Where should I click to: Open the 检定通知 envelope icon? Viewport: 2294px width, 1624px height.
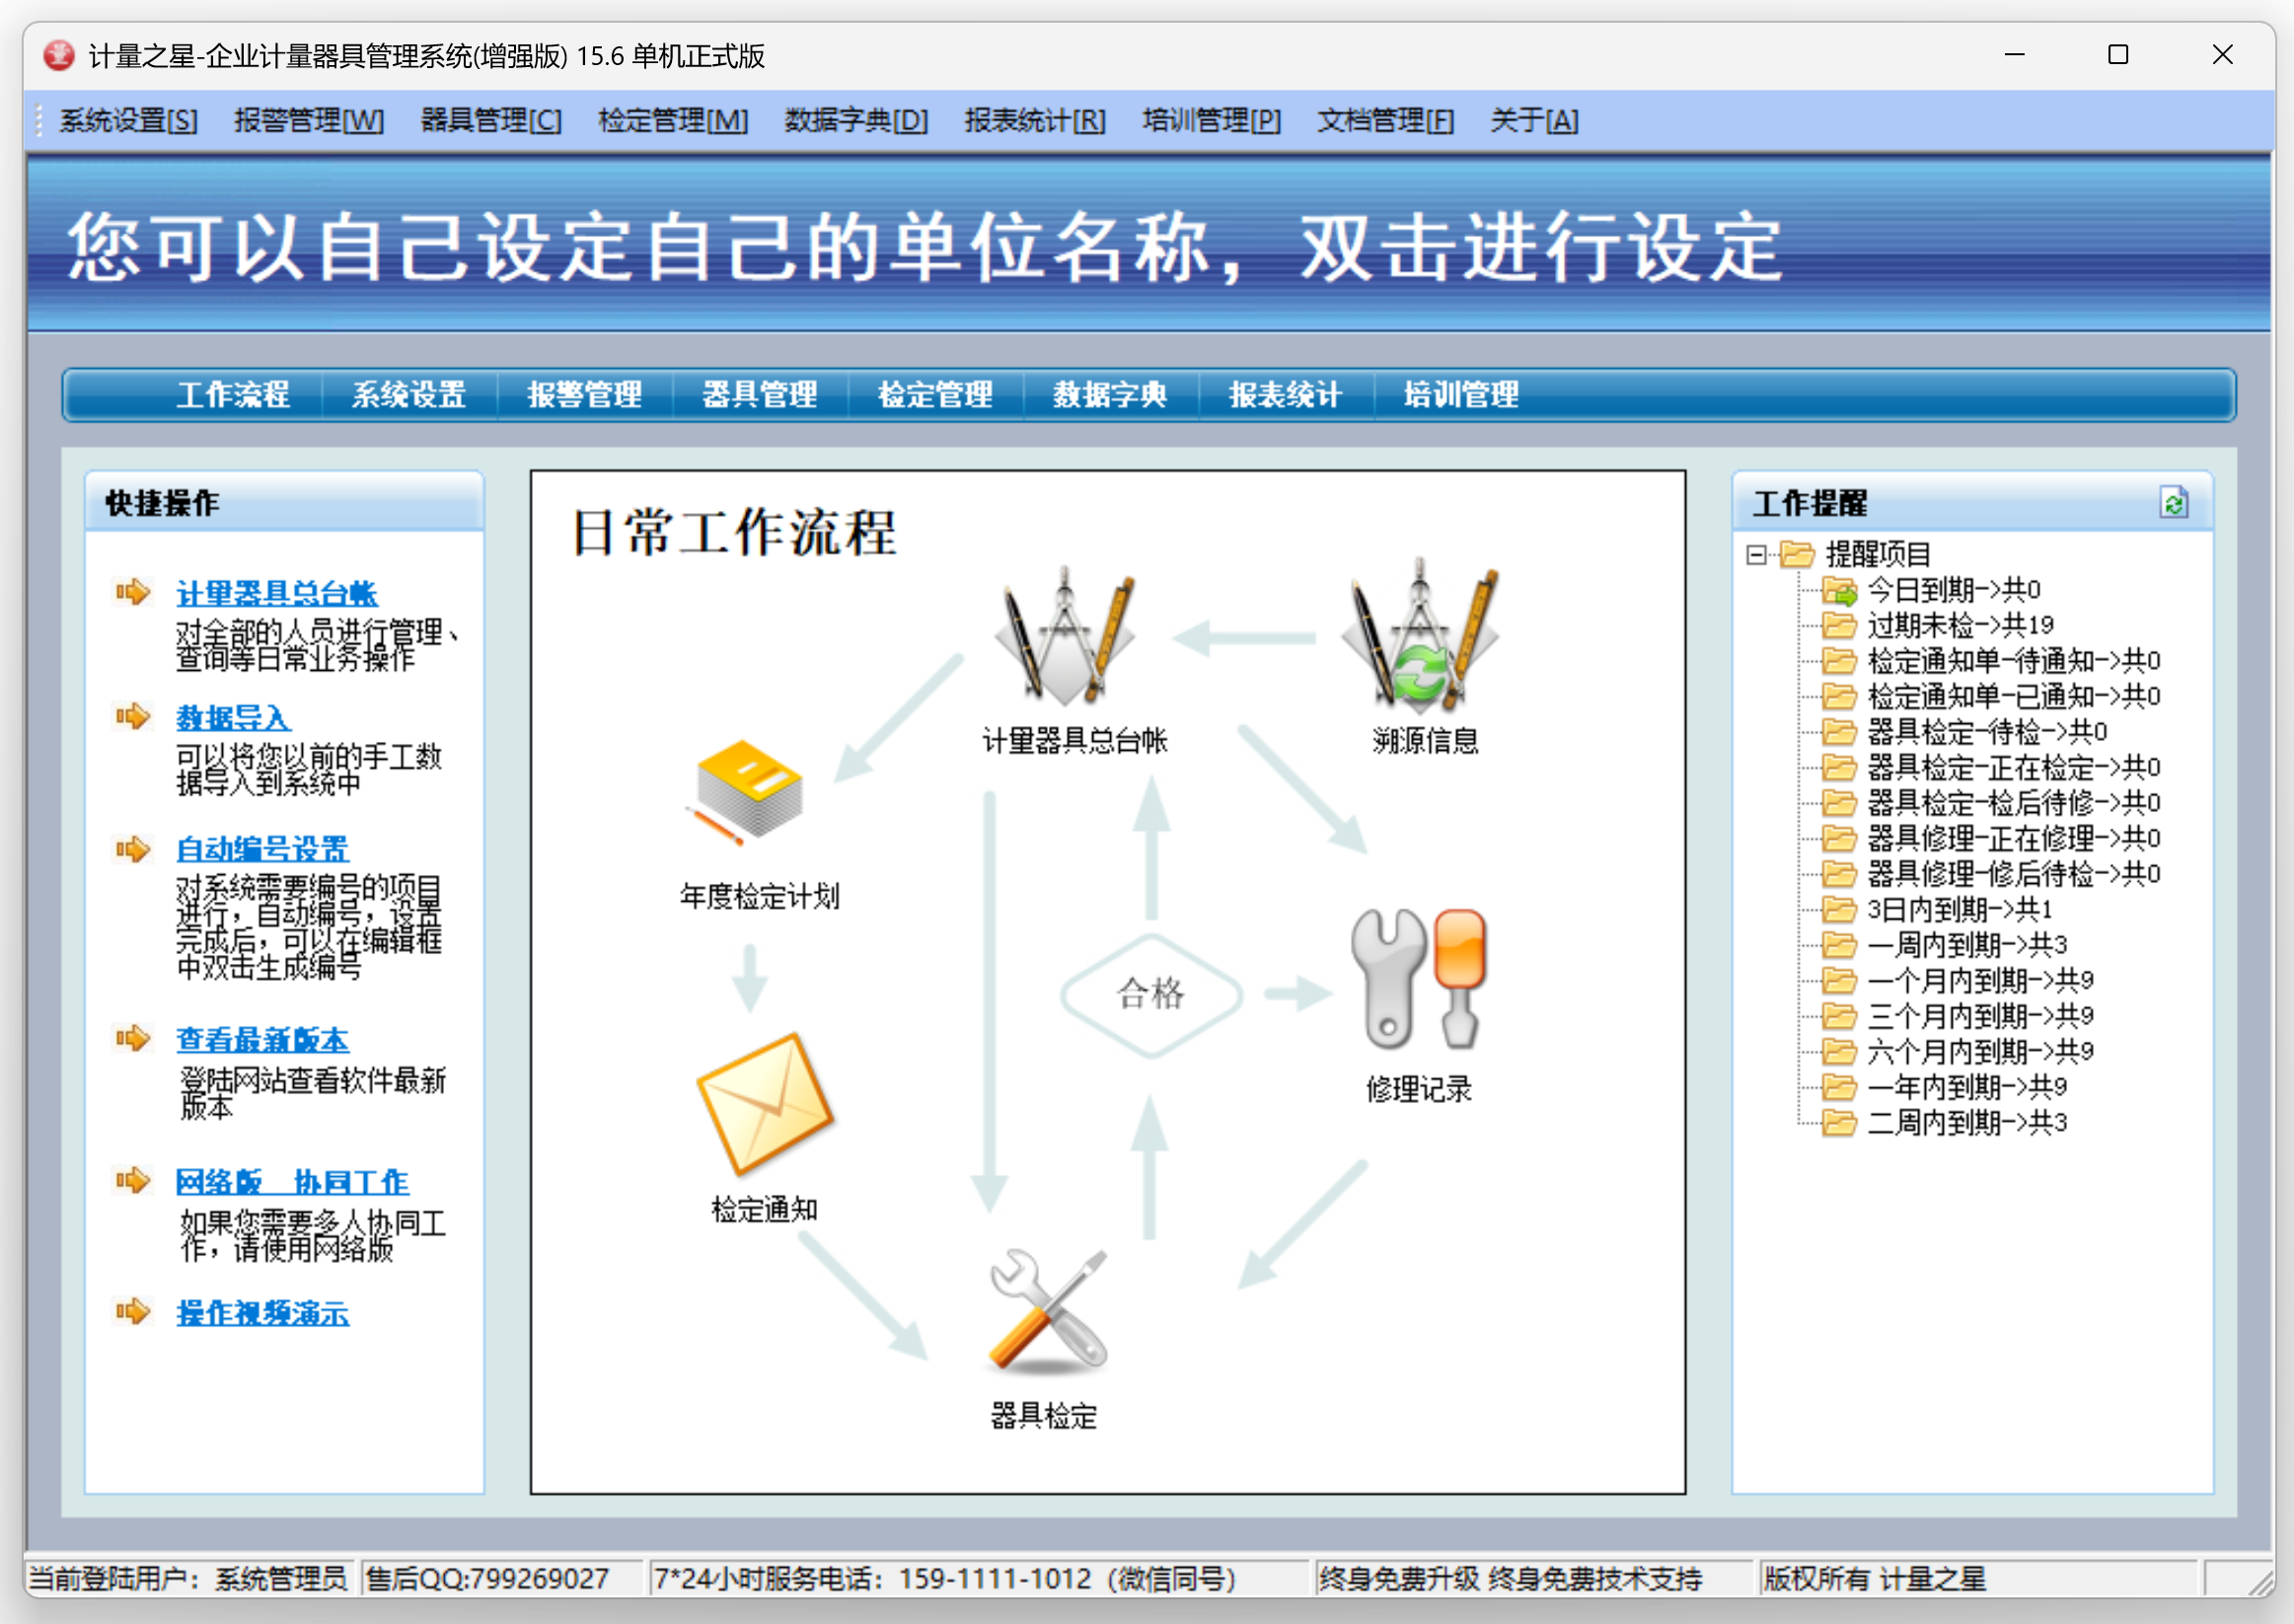click(x=764, y=1104)
